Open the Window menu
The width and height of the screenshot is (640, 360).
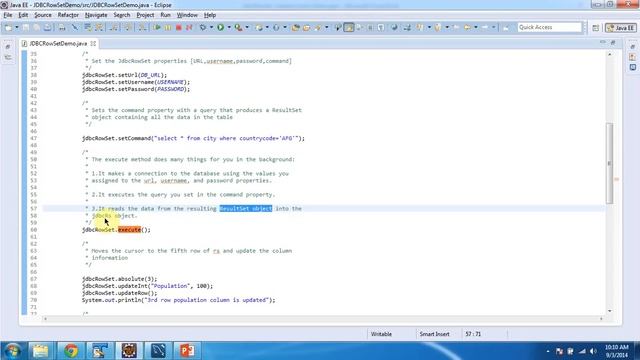(x=187, y=15)
